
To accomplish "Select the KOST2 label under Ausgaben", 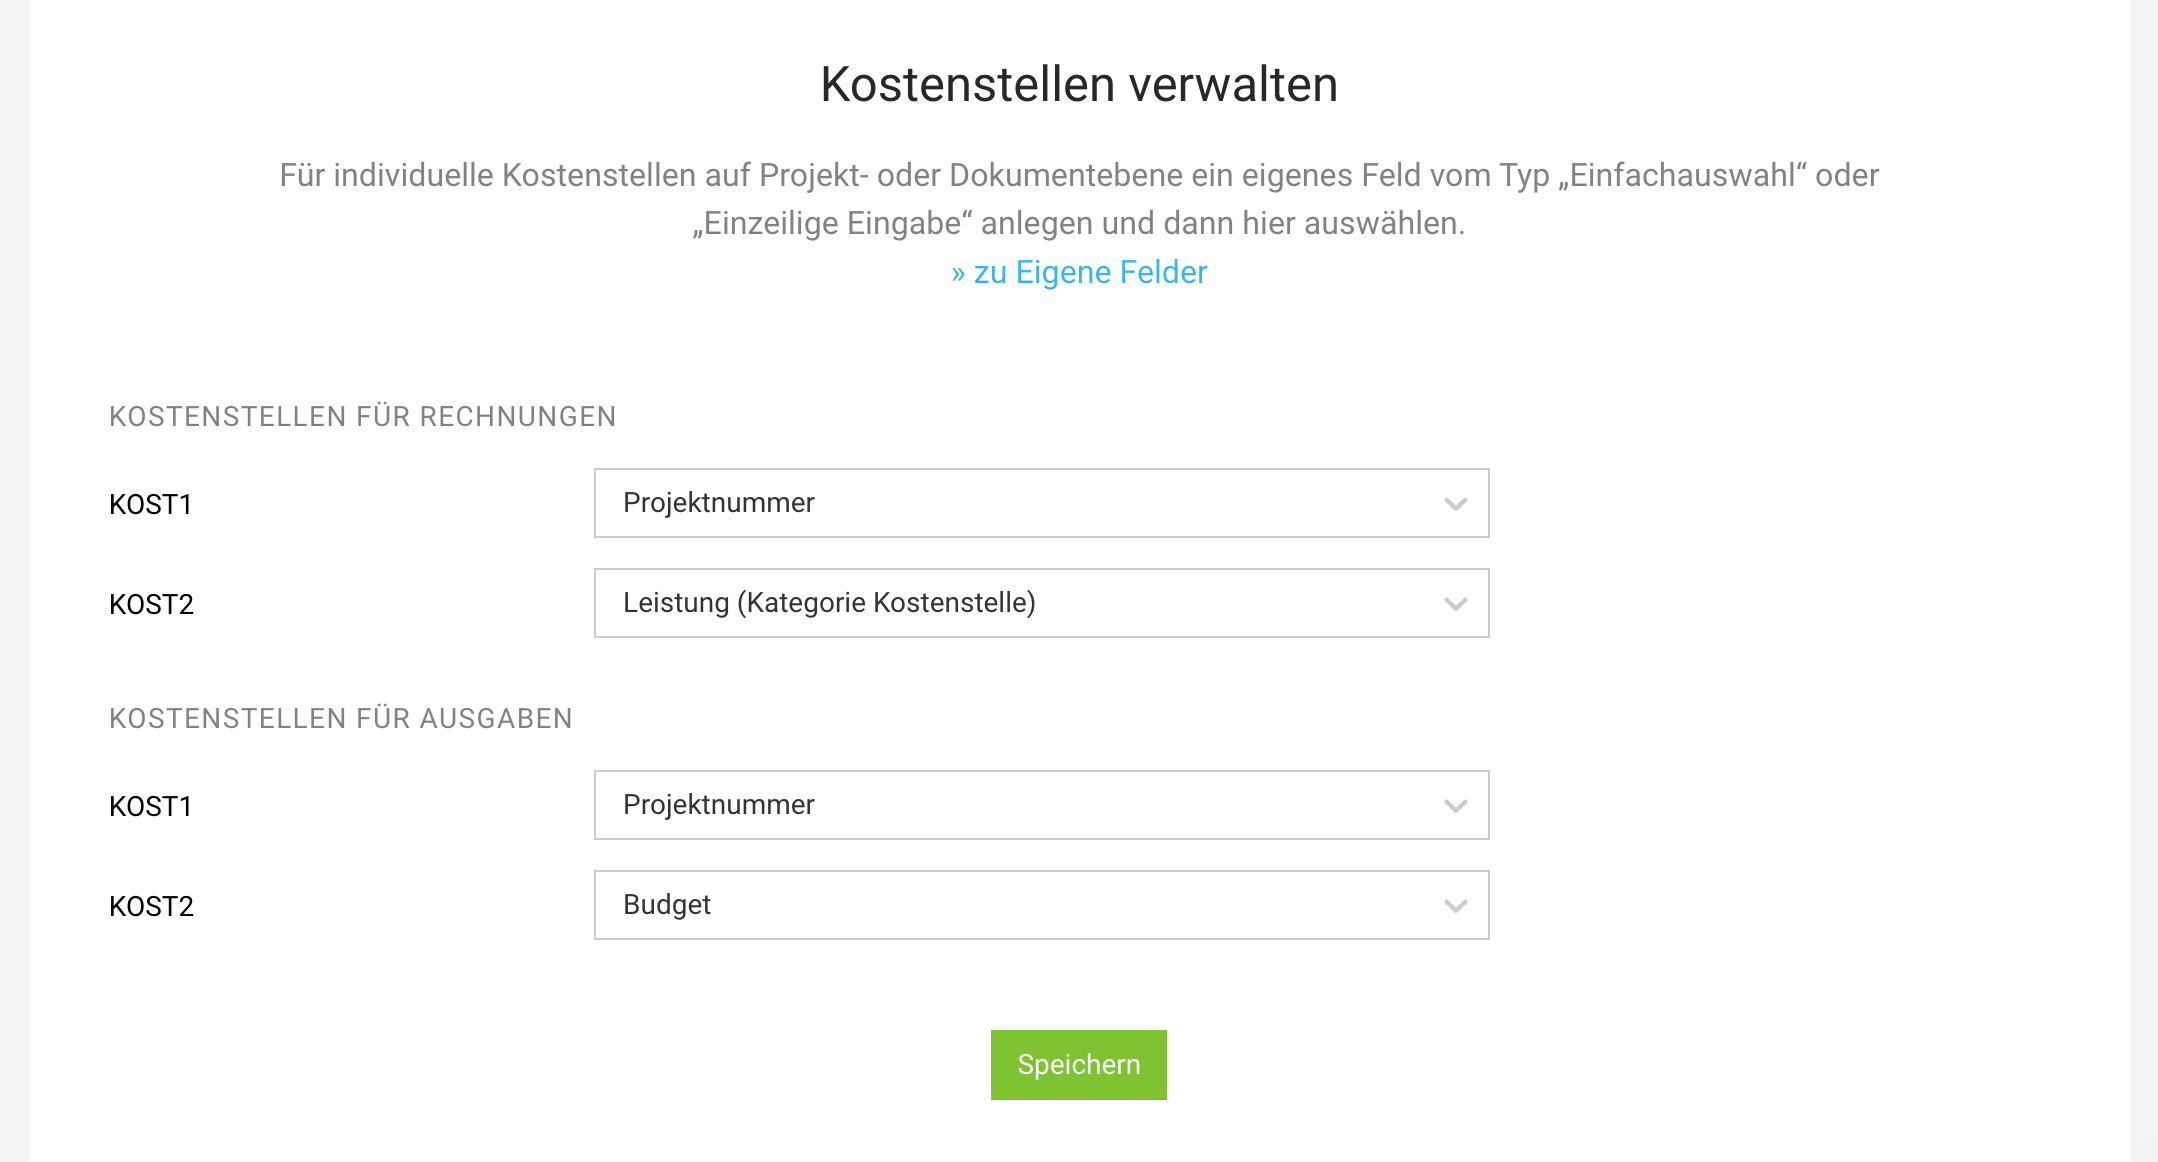I will click(150, 906).
